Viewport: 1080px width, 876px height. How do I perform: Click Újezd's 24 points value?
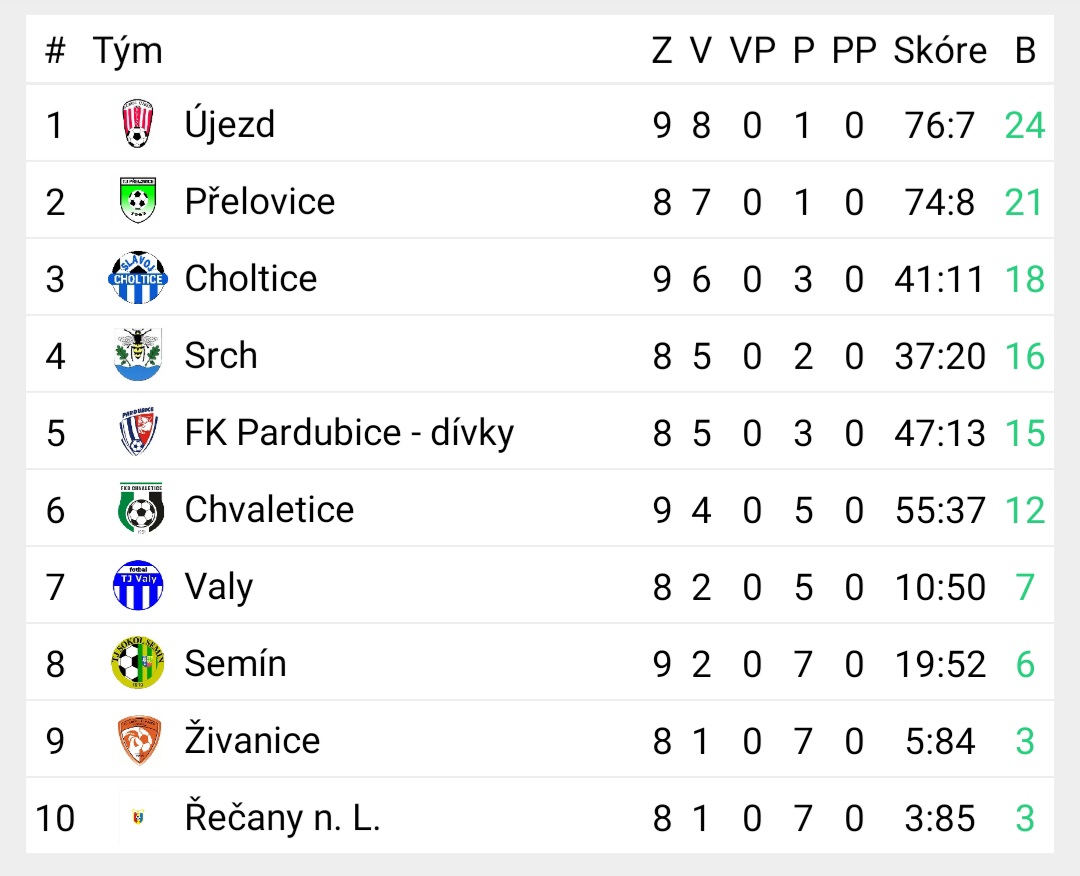[1025, 125]
